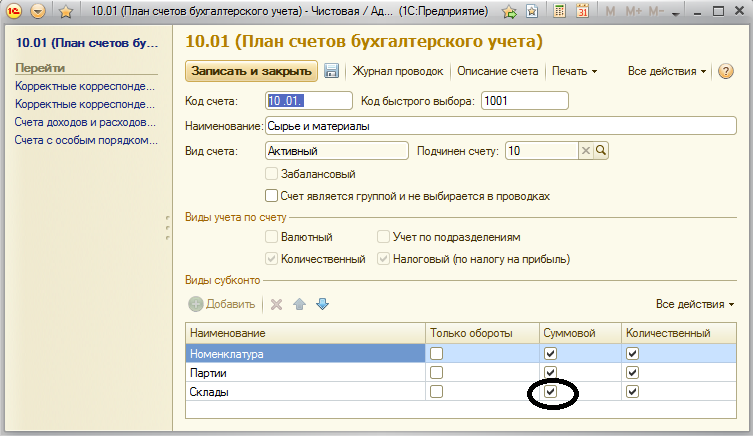
Task: Open the main menu round arrow button
Action: (38, 11)
